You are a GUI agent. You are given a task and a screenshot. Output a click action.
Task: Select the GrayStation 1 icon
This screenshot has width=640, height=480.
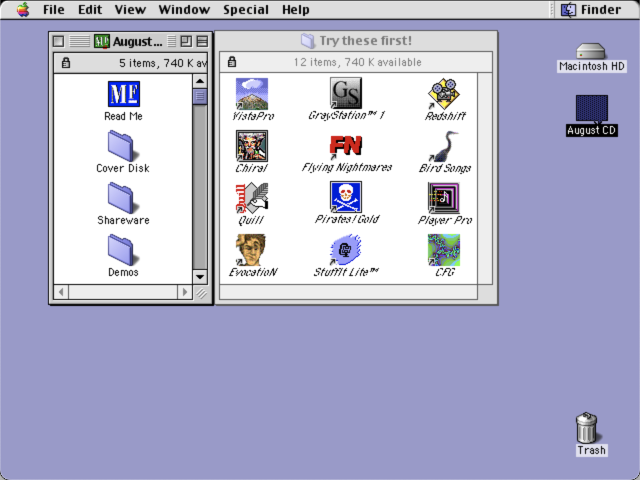(x=346, y=93)
